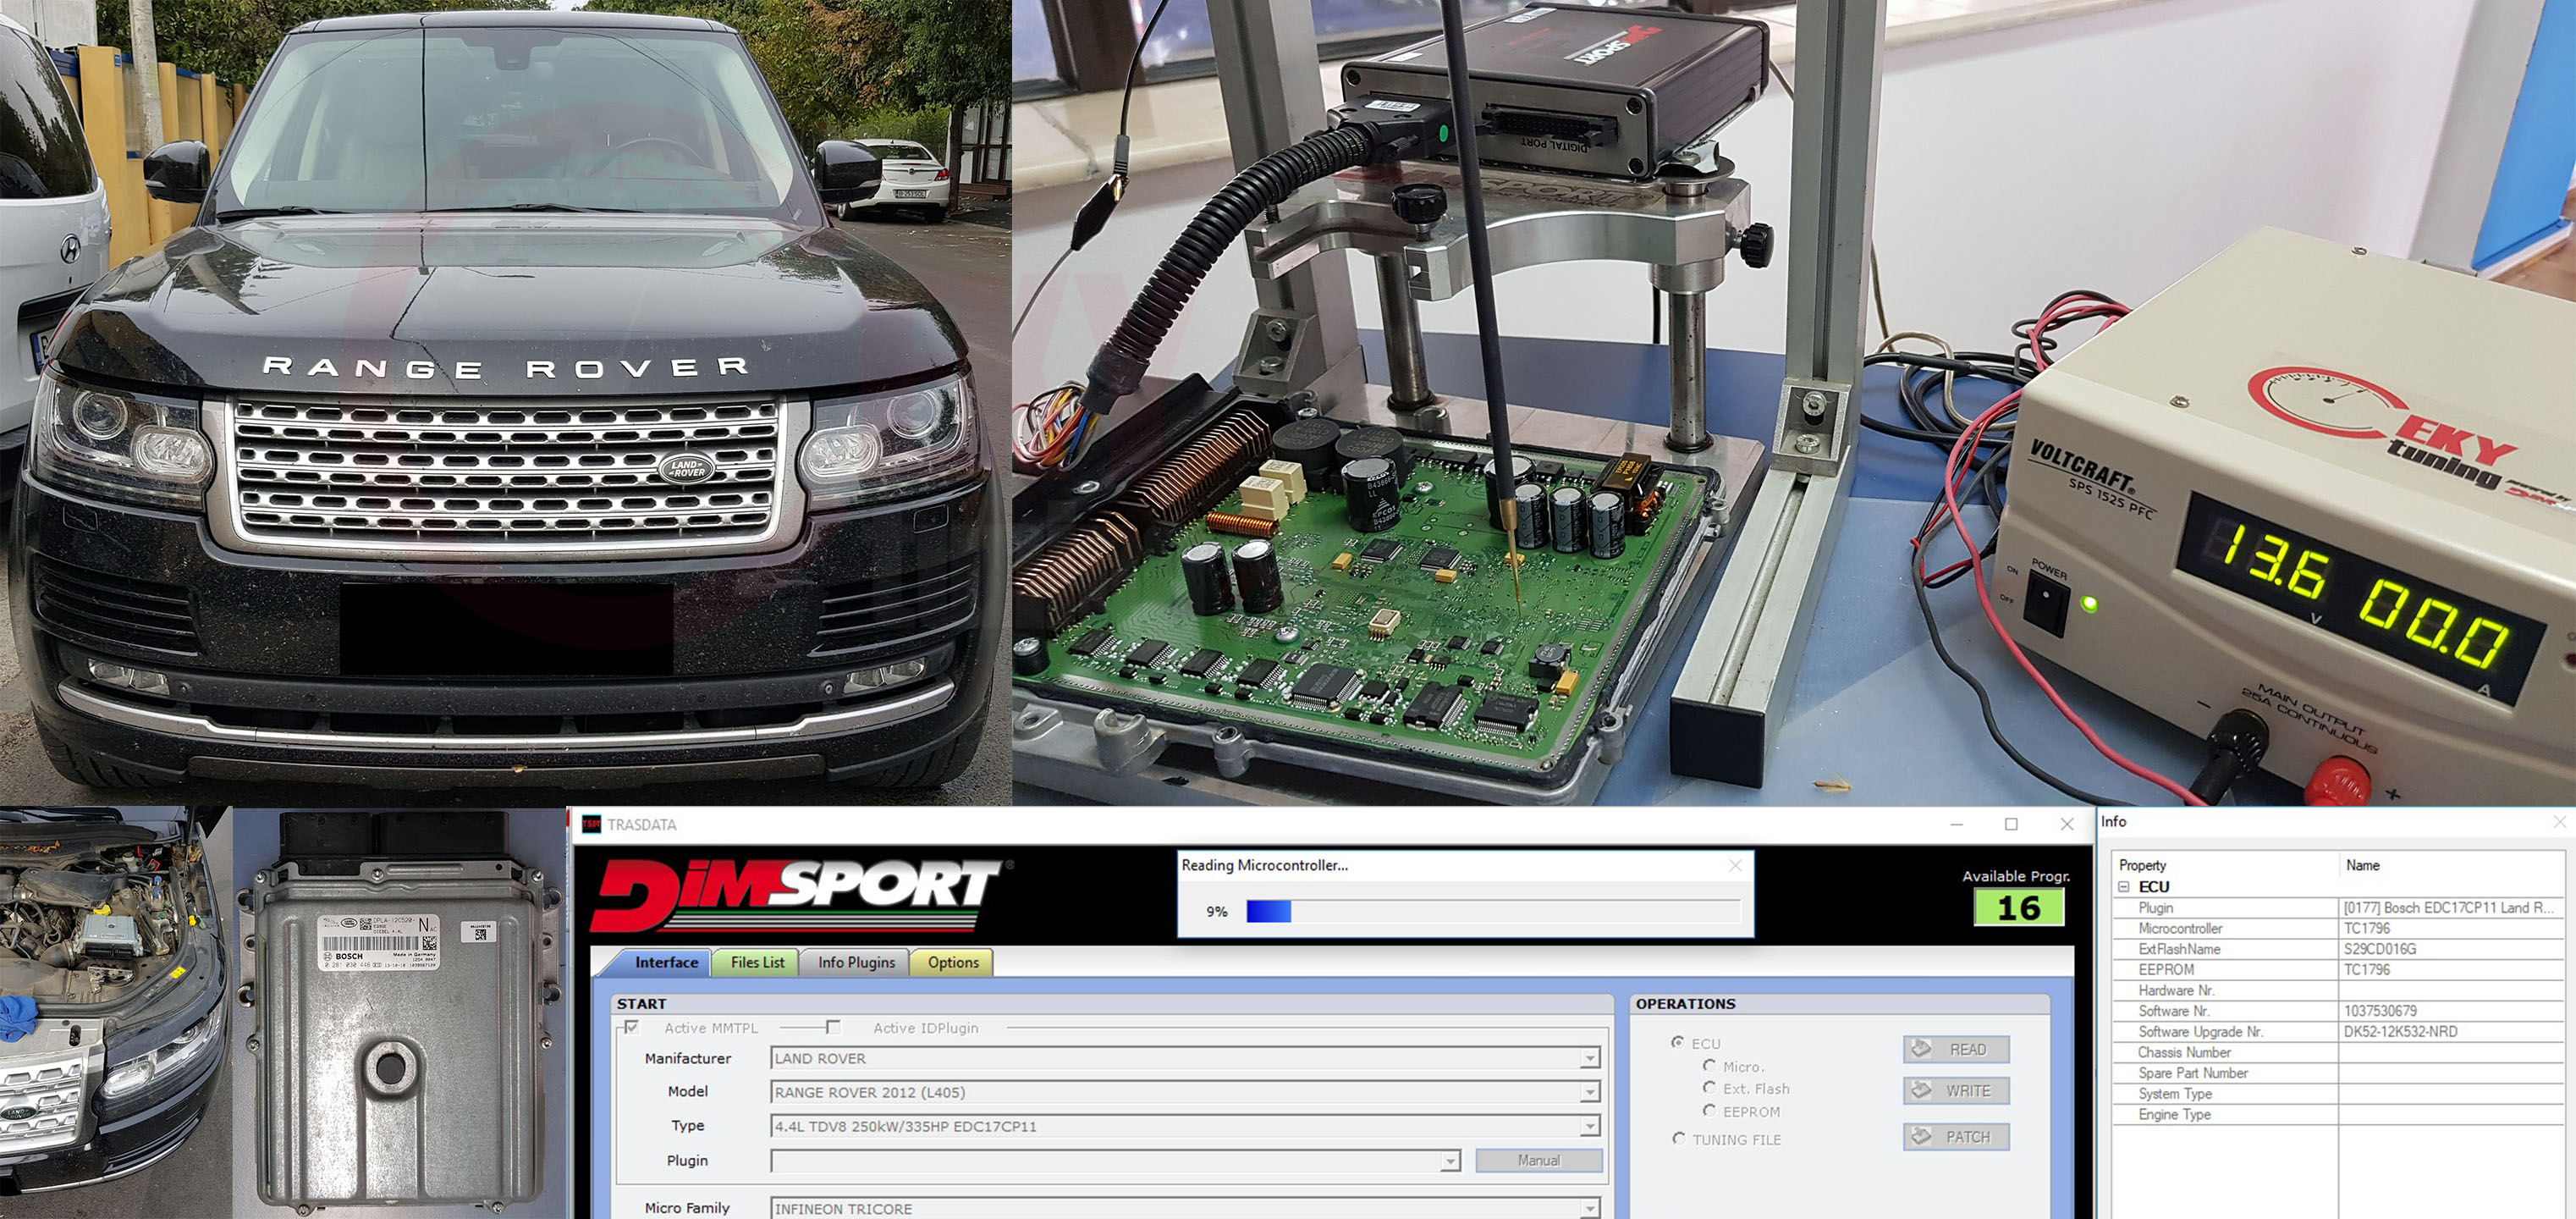Viewport: 2576px width, 1219px height.
Task: Click the Name column header in Info
Action: coord(2450,865)
